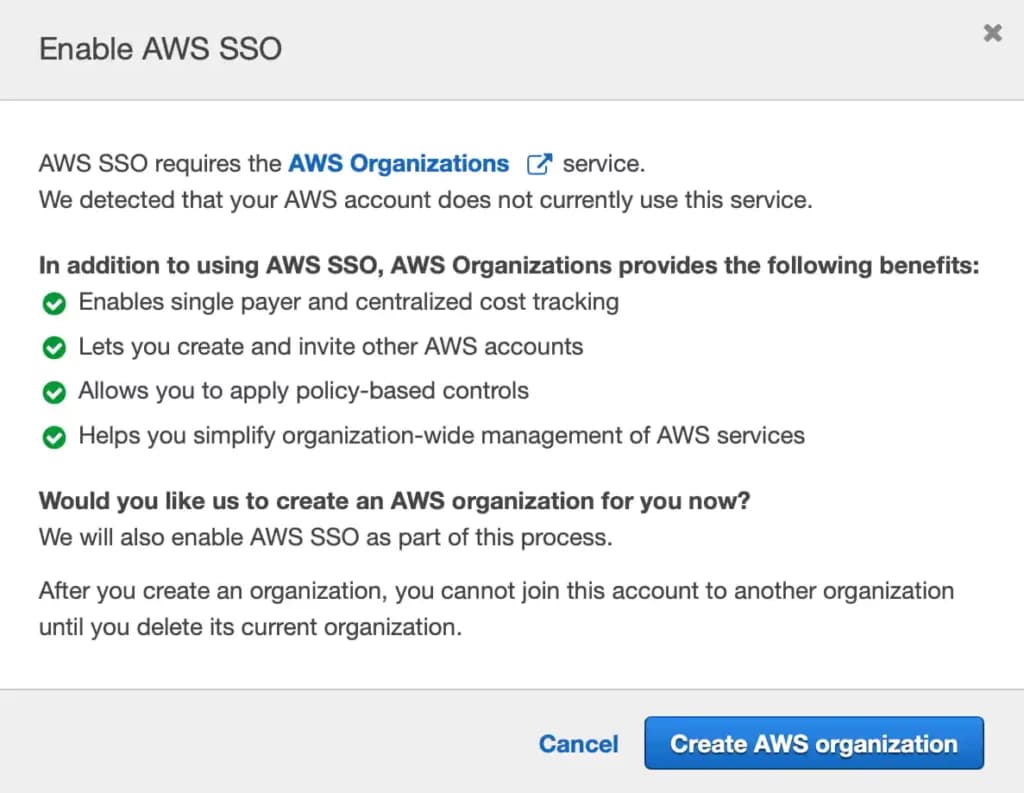
Task: Click the Enable AWS SSO dialog title
Action: (x=160, y=49)
